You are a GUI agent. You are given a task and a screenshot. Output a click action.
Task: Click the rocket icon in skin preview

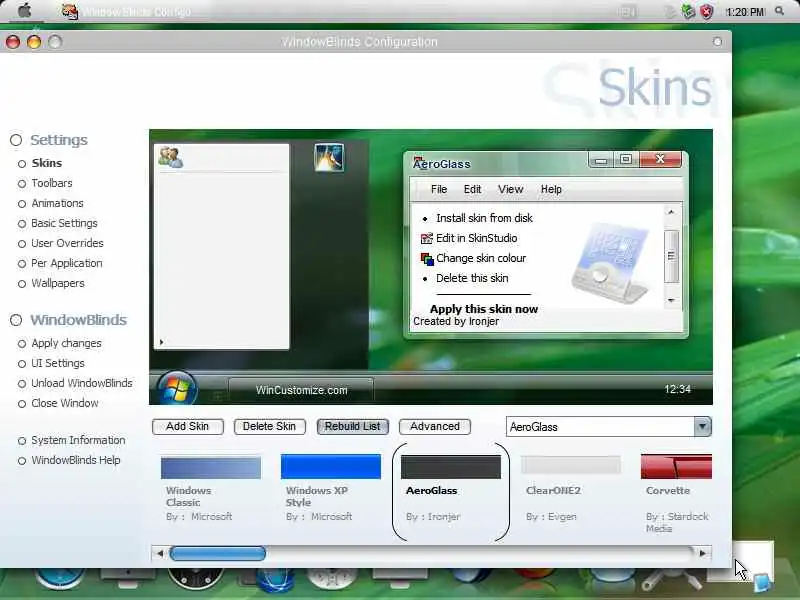[329, 157]
